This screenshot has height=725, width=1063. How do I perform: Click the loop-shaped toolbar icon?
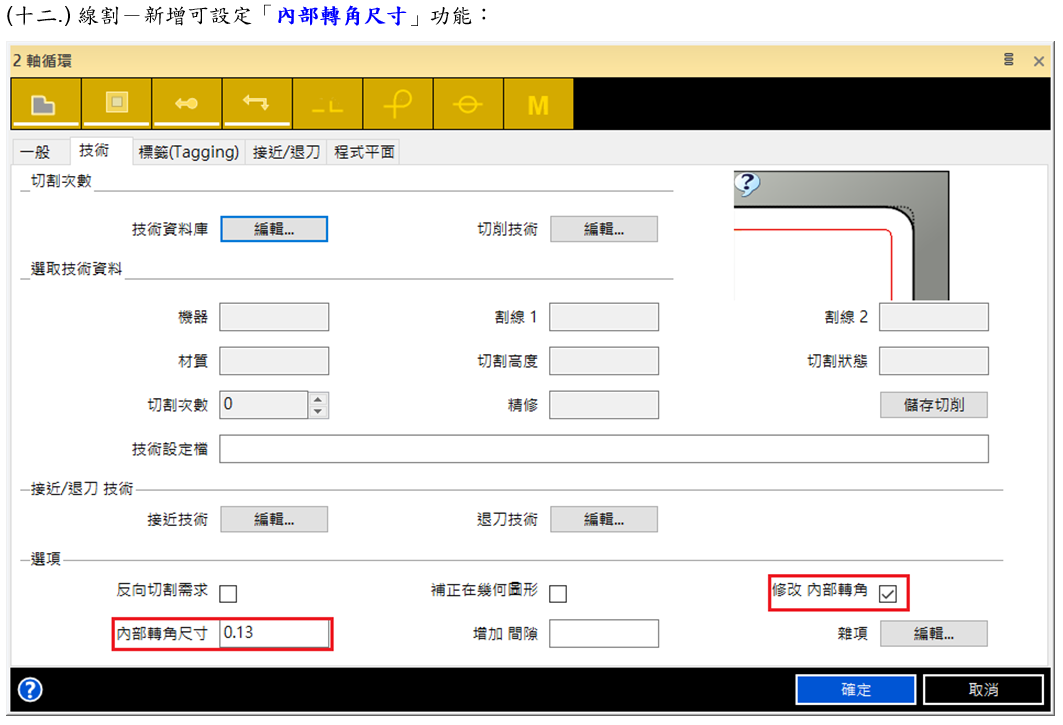397,104
